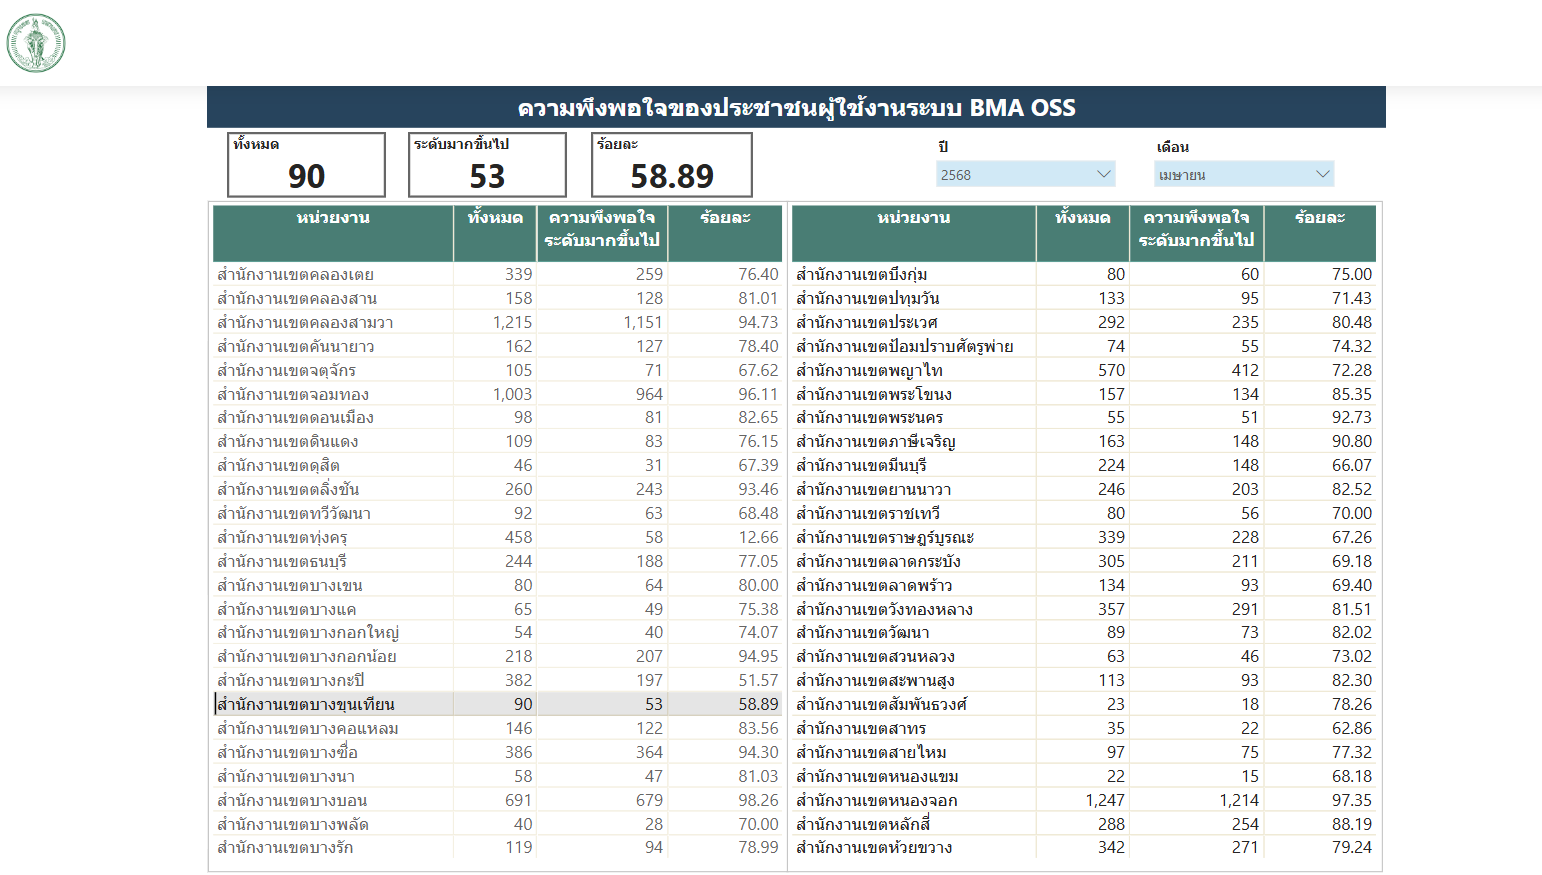Select row สำนักงานเขตราษฎร์บูรณะ
The width and height of the screenshot is (1542, 875).
tap(1084, 537)
